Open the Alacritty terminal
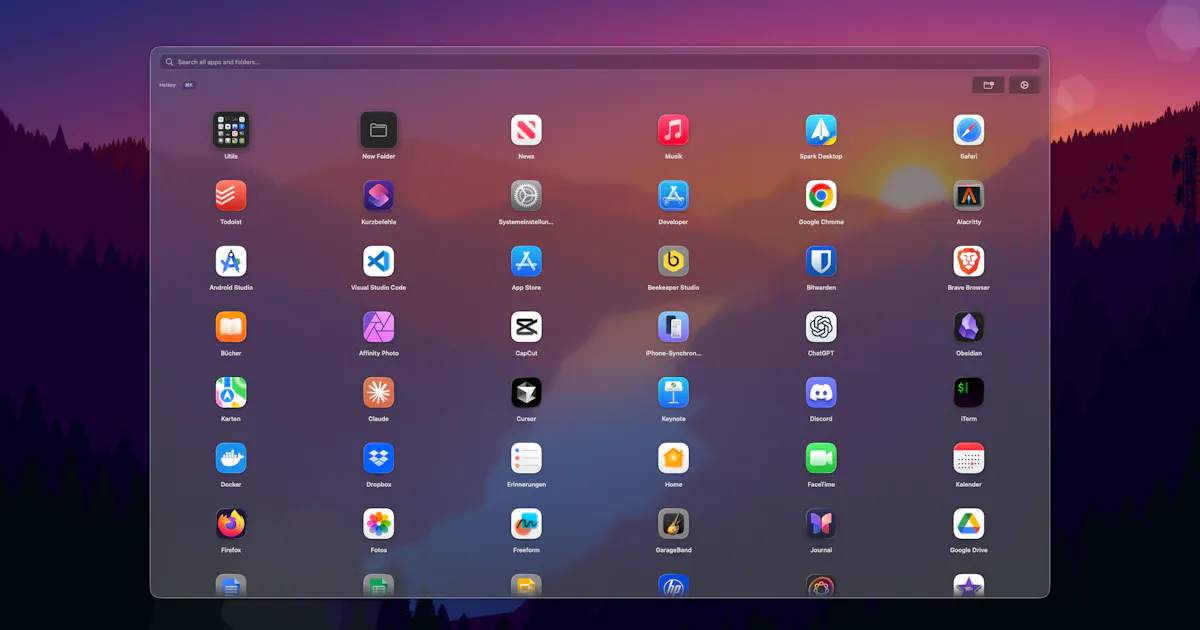The height and width of the screenshot is (630, 1200). [969, 196]
